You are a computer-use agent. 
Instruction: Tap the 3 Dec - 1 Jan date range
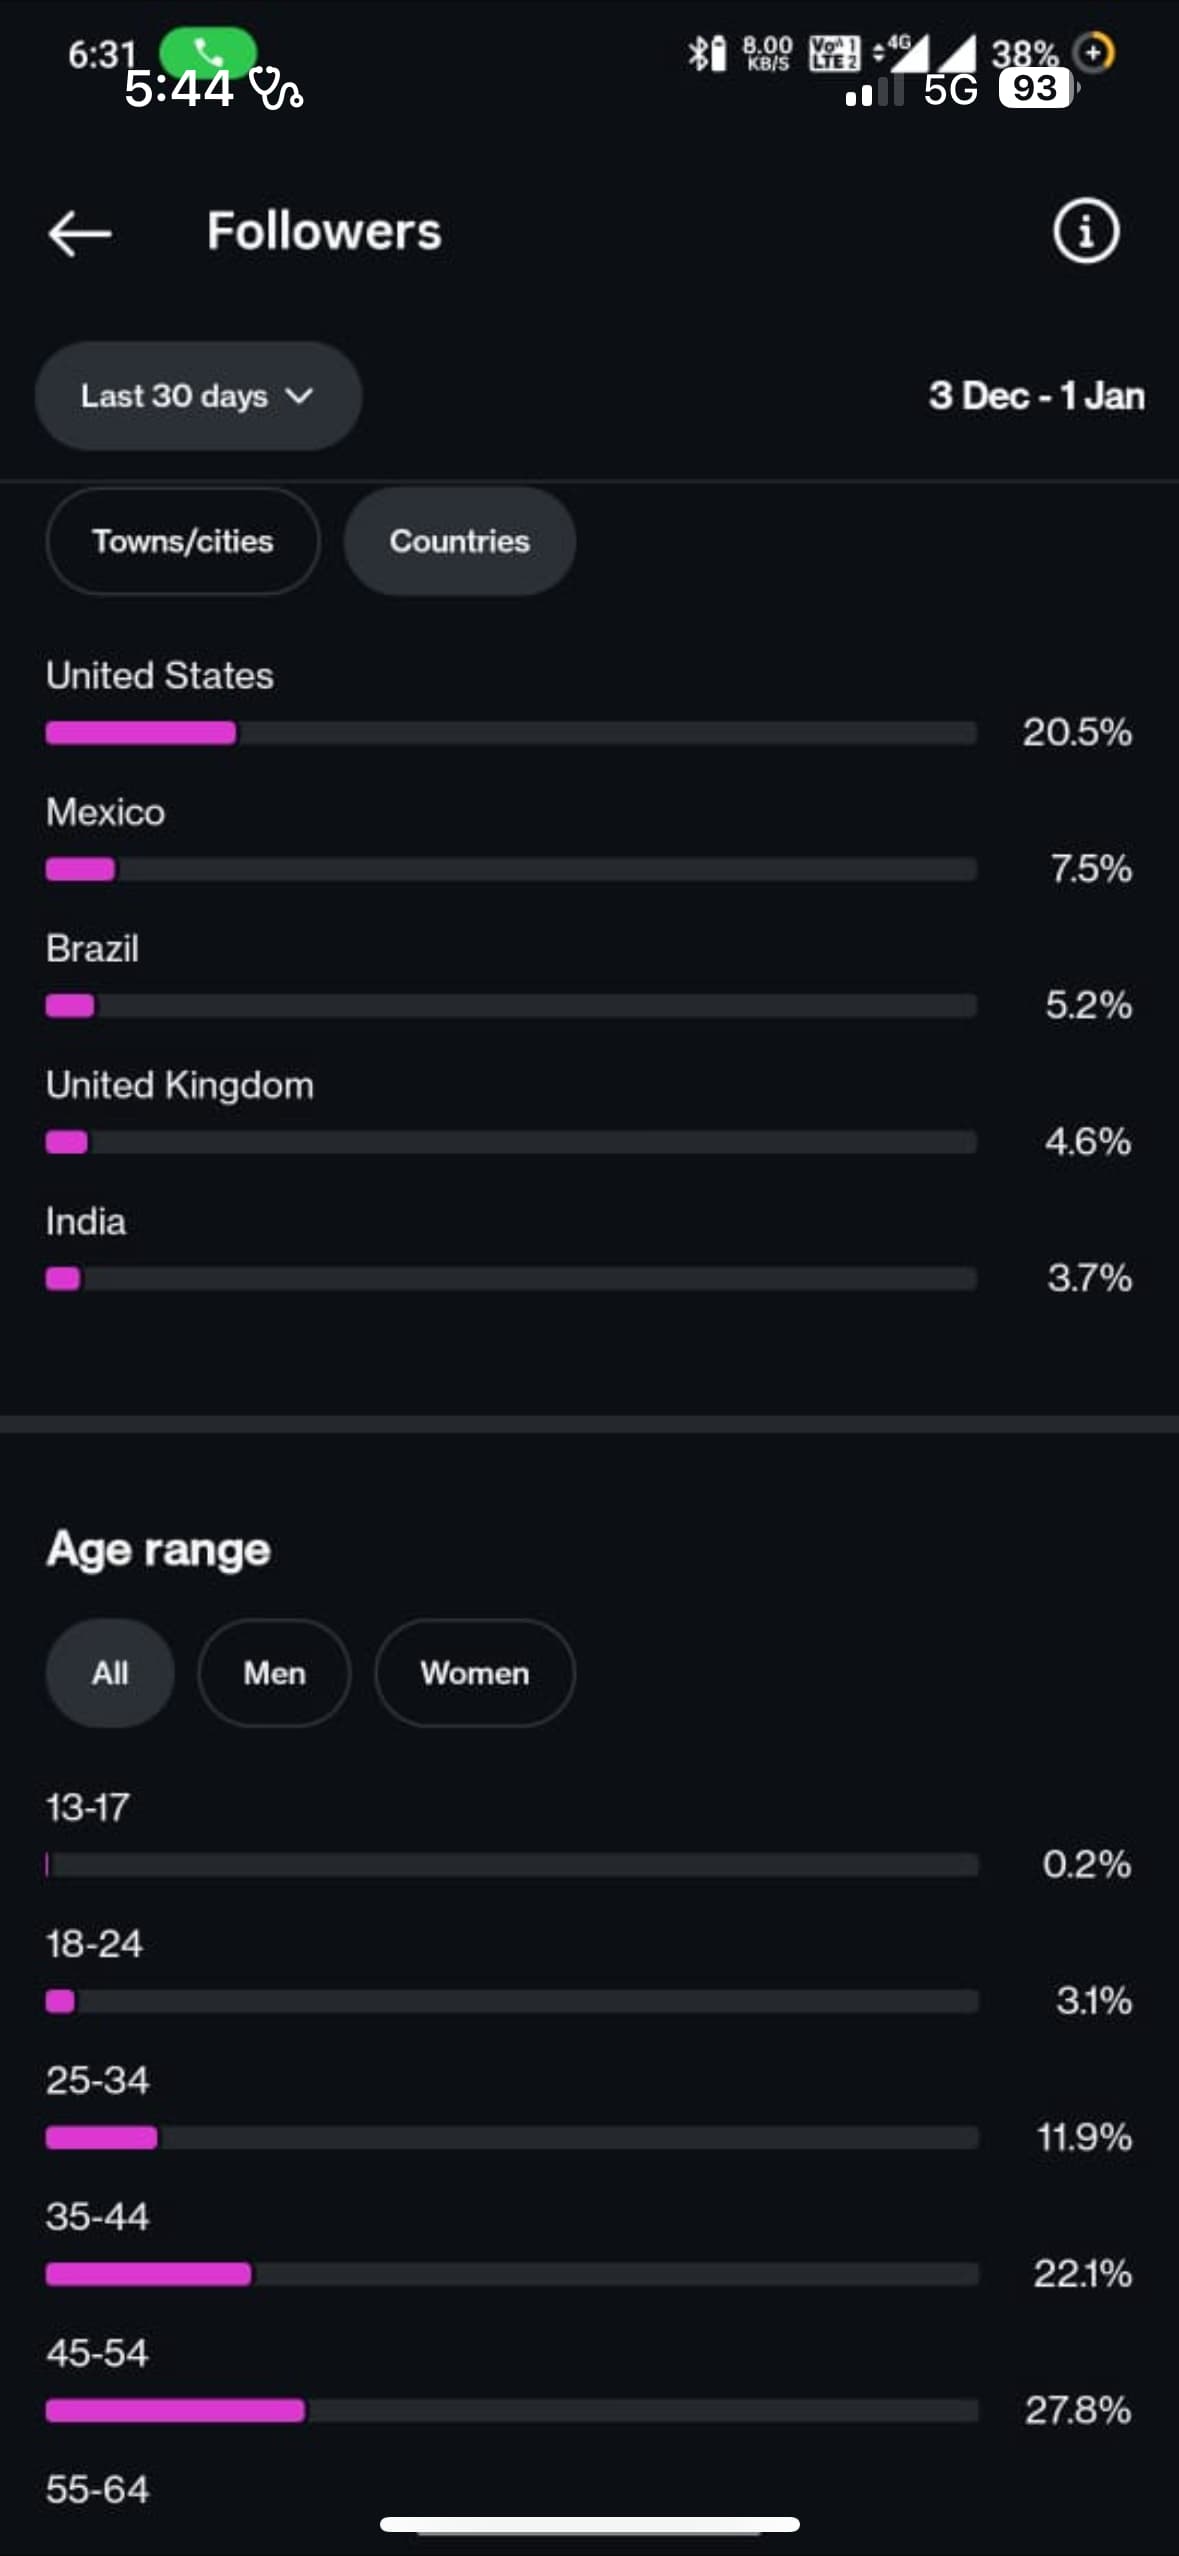pyautogui.click(x=1036, y=396)
